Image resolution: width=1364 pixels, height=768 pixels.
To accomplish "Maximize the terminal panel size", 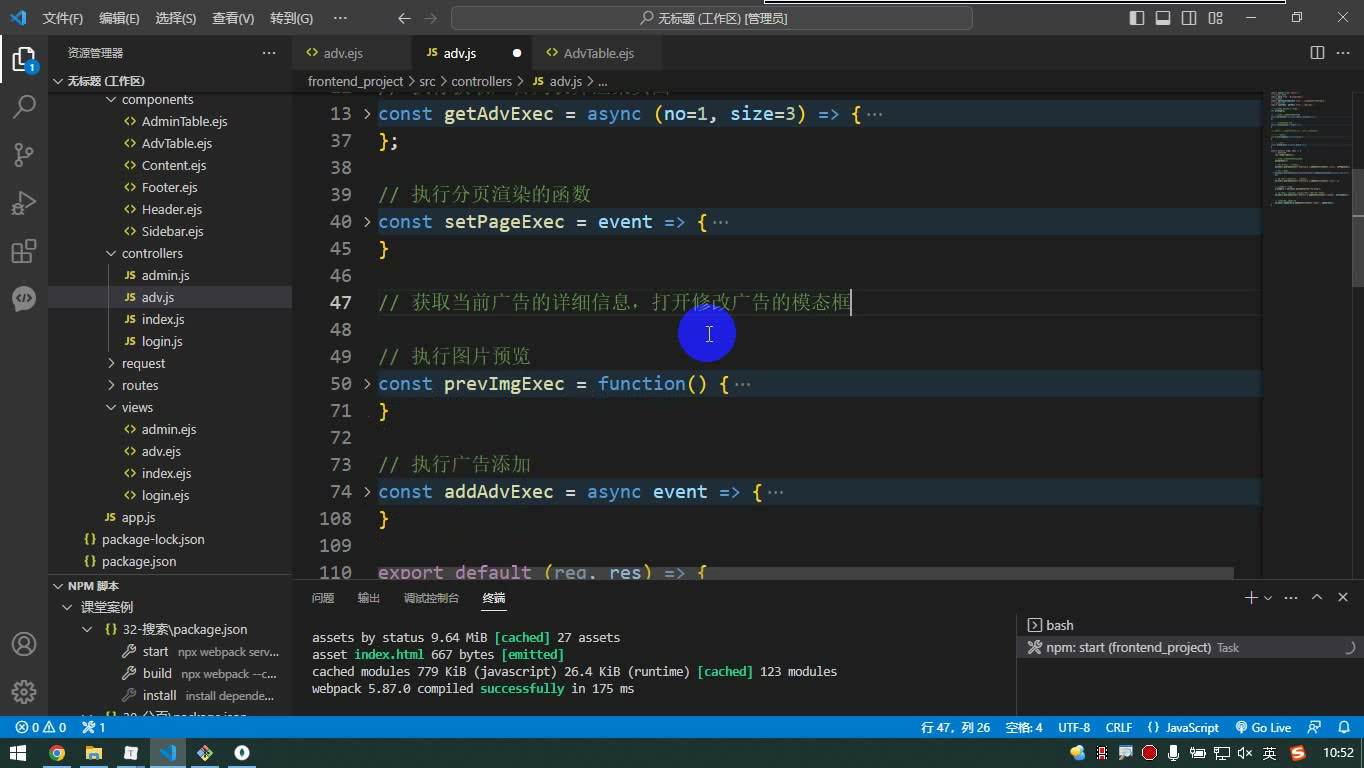I will (x=1317, y=597).
